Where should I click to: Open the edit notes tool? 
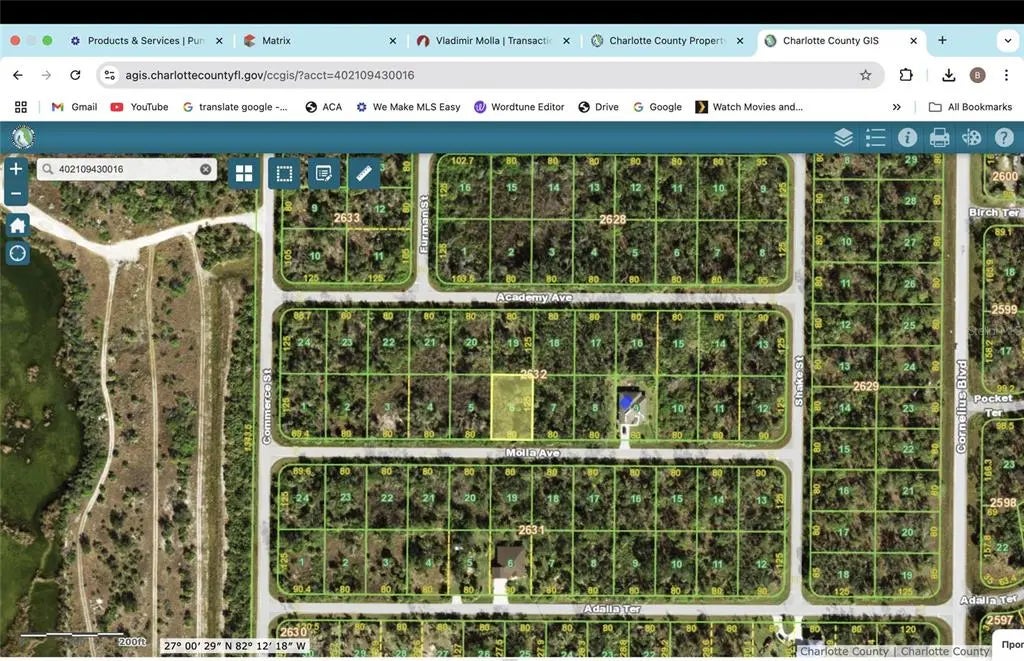click(324, 173)
